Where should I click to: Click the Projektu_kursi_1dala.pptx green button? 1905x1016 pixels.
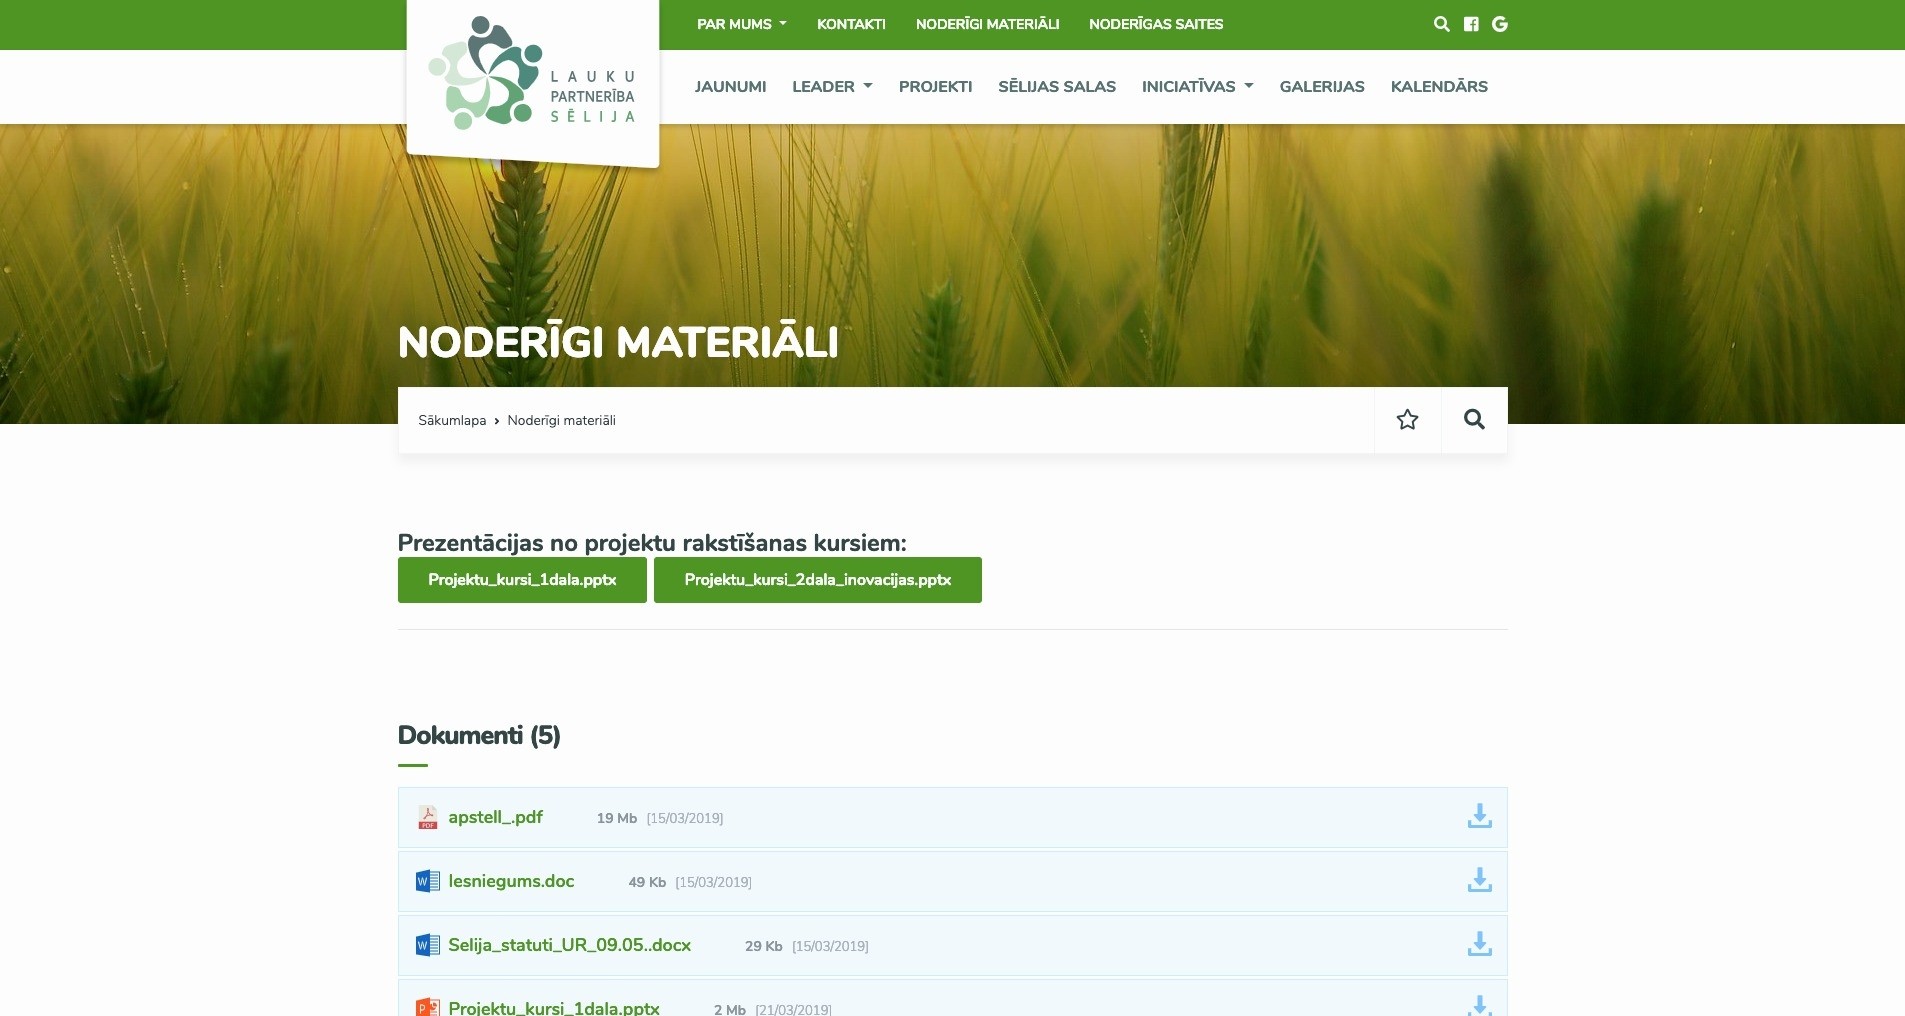[x=522, y=580]
